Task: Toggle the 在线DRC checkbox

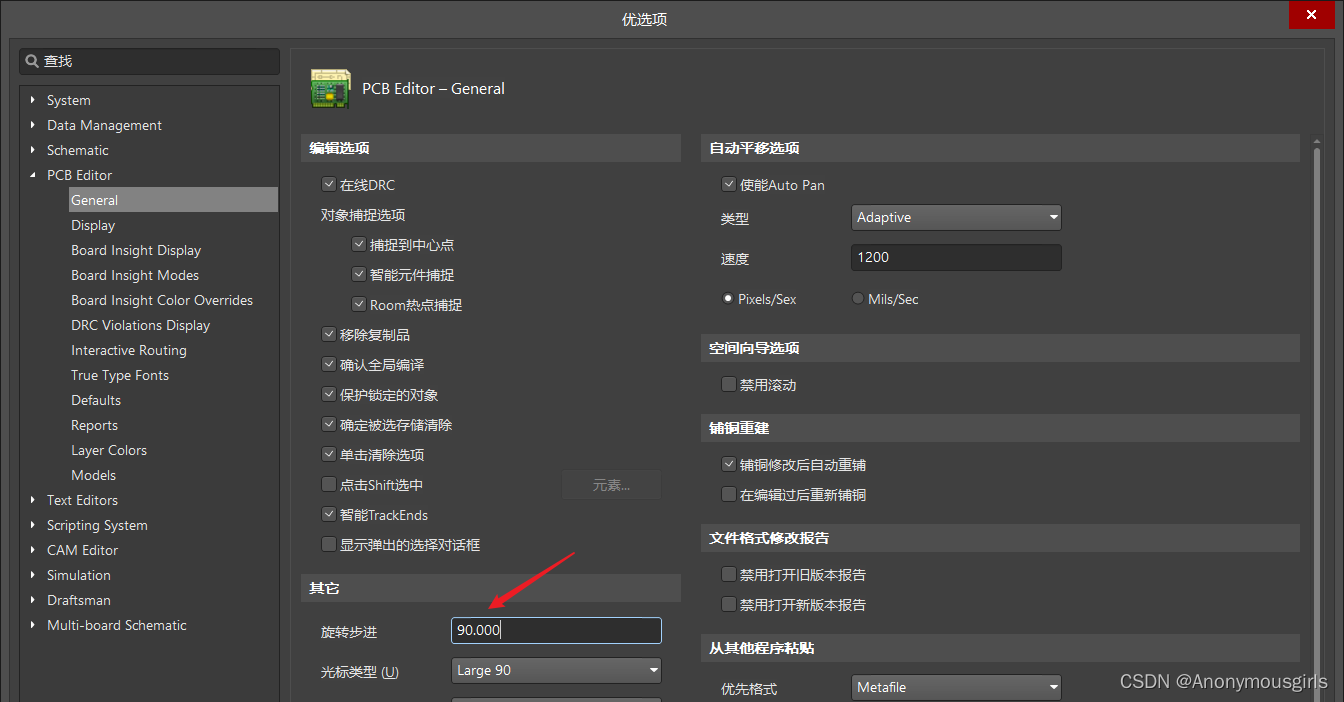Action: click(329, 185)
